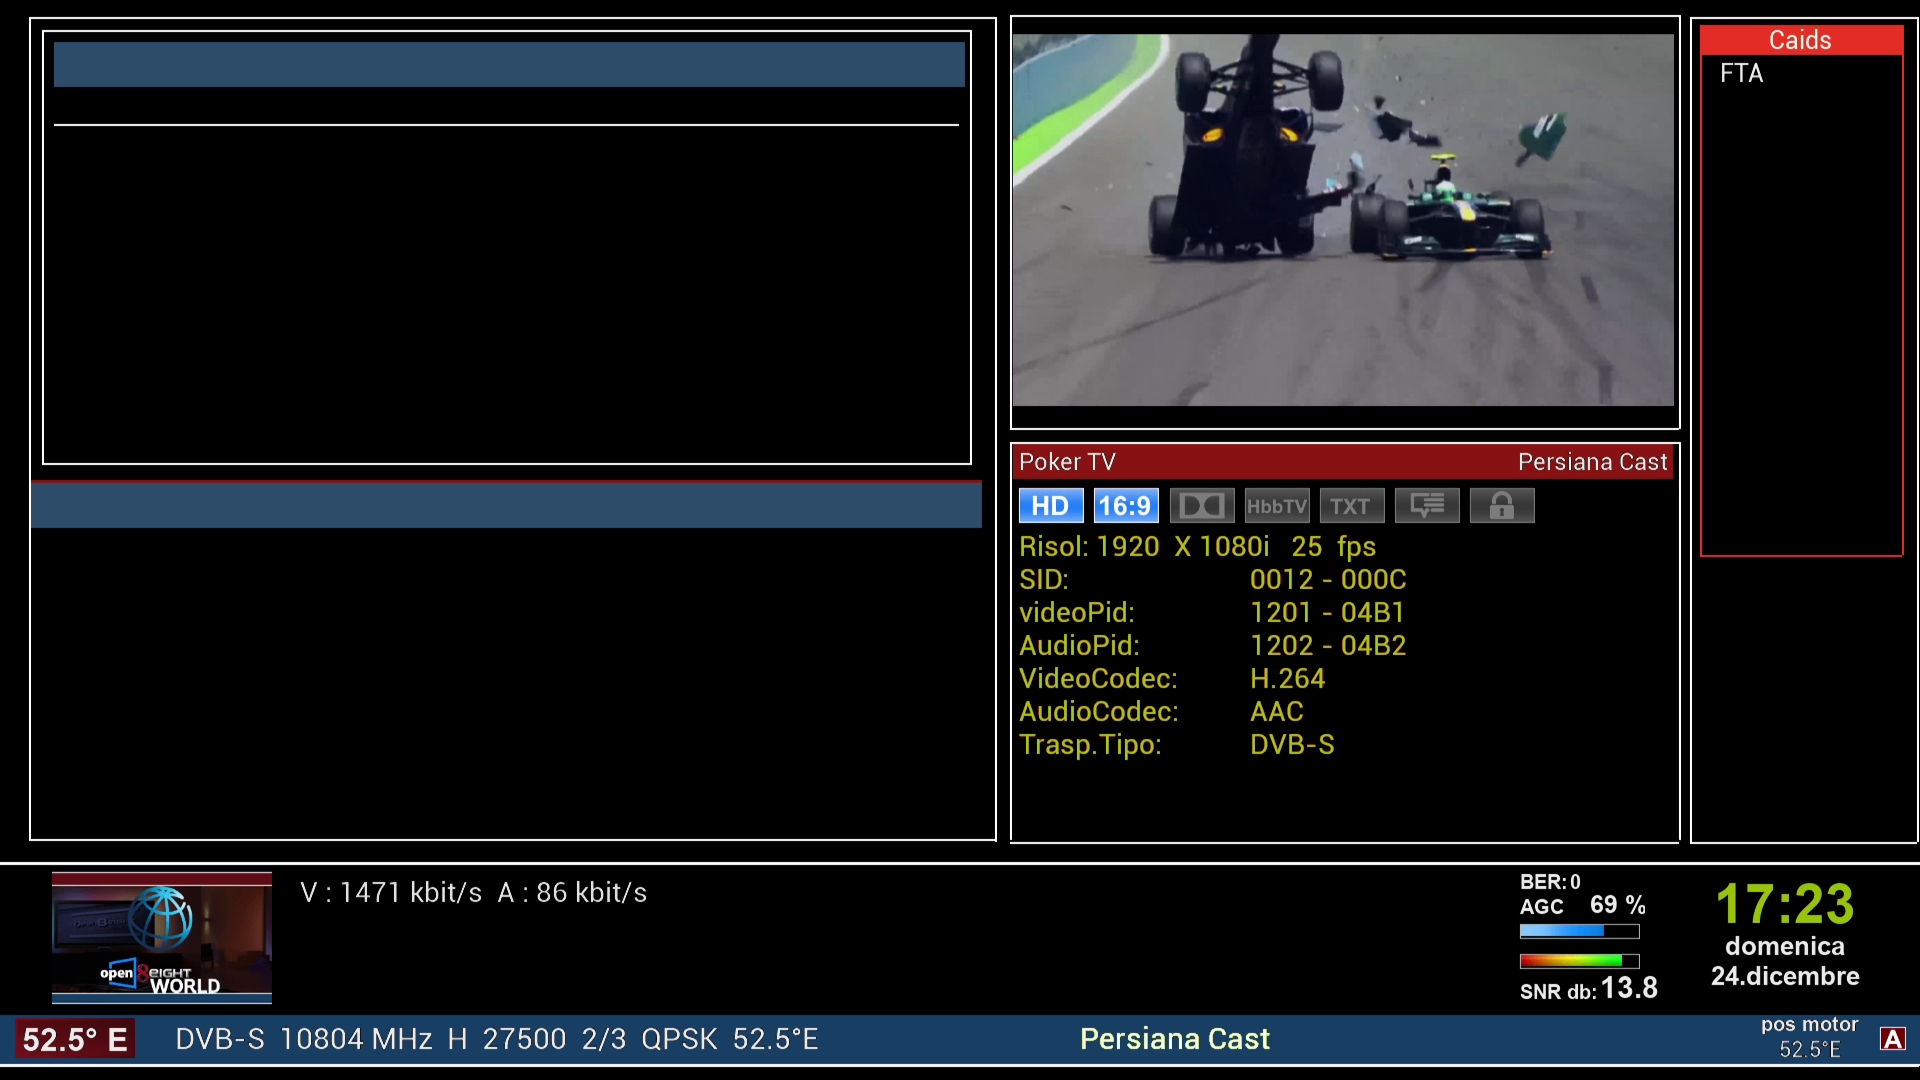Click the padlock encryption icon

pyautogui.click(x=1502, y=506)
